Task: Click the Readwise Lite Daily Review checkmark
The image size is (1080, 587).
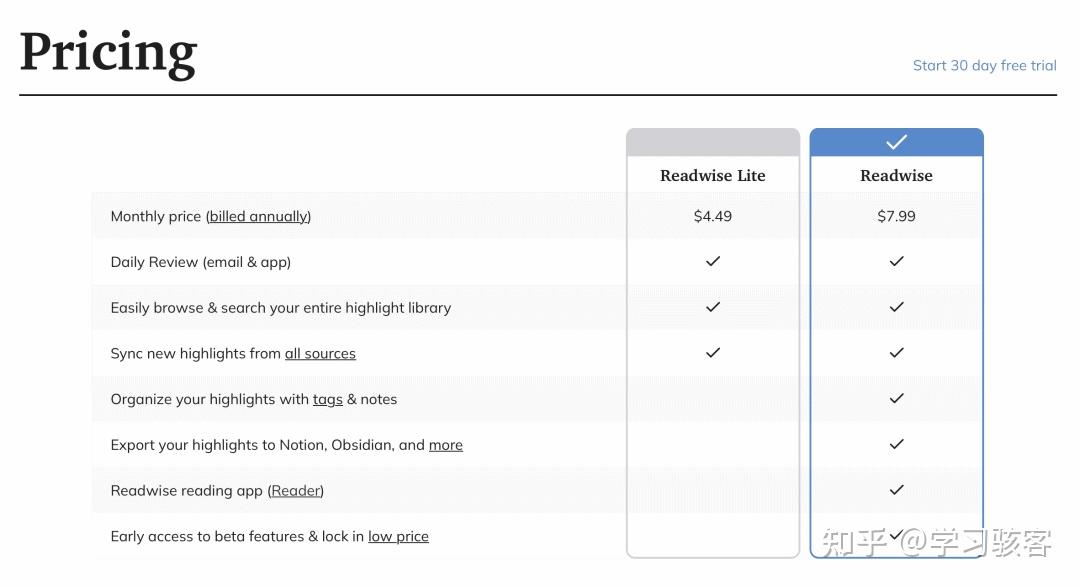Action: coord(713,261)
